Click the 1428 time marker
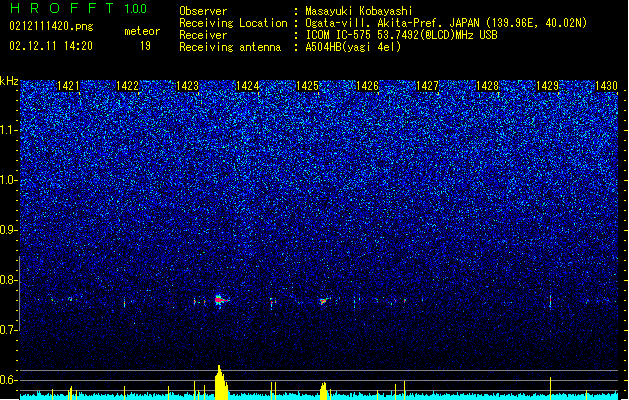Screen dimensions: 629x400 coord(487,86)
